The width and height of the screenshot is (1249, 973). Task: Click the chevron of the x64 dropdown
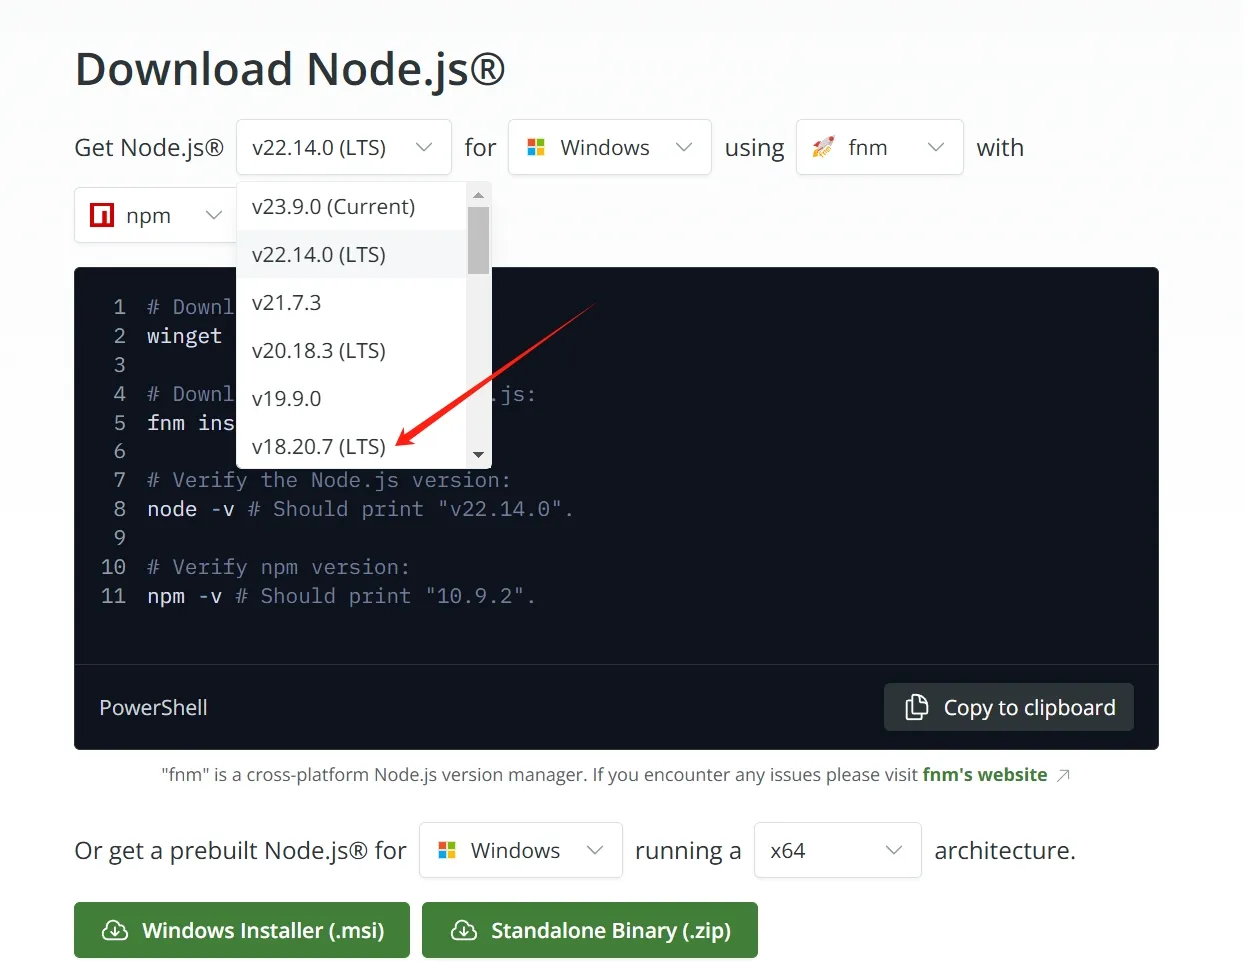[894, 850]
